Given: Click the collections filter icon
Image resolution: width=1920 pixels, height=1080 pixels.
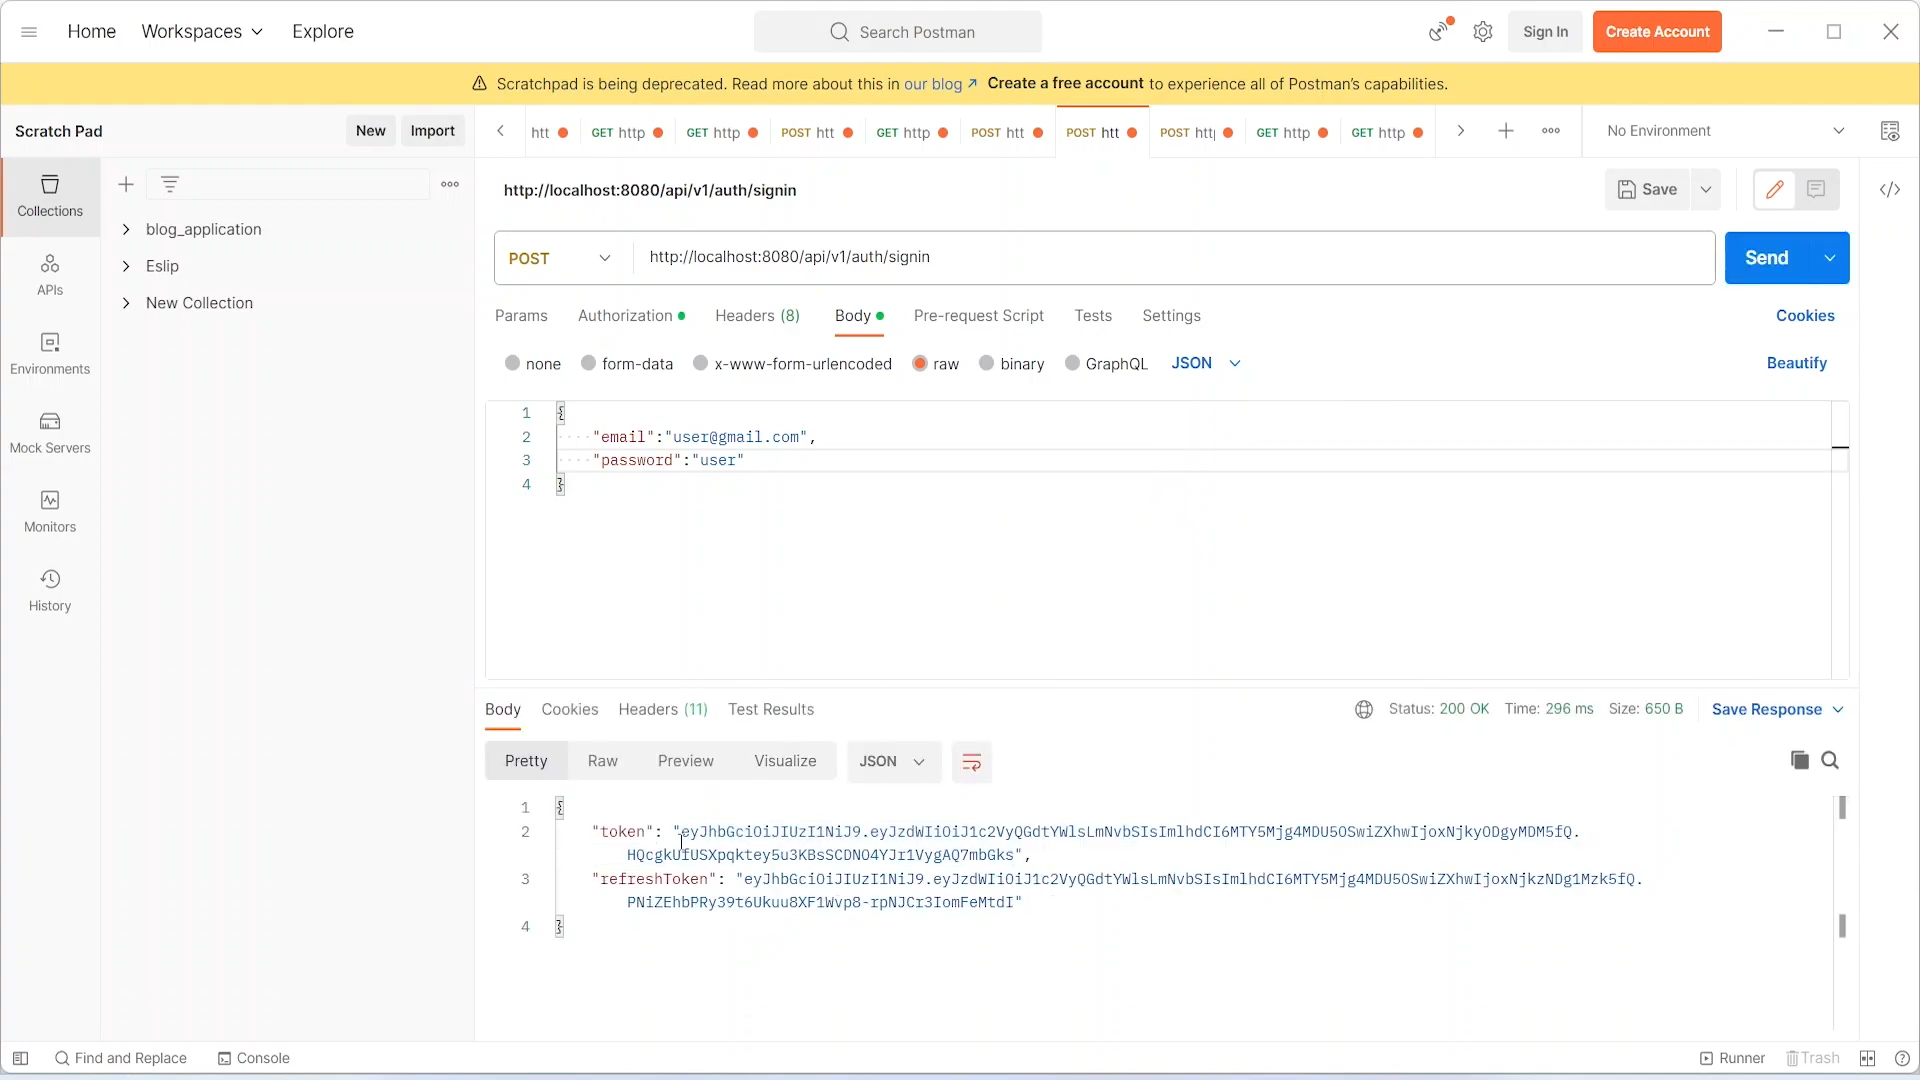Looking at the screenshot, I should (x=170, y=184).
